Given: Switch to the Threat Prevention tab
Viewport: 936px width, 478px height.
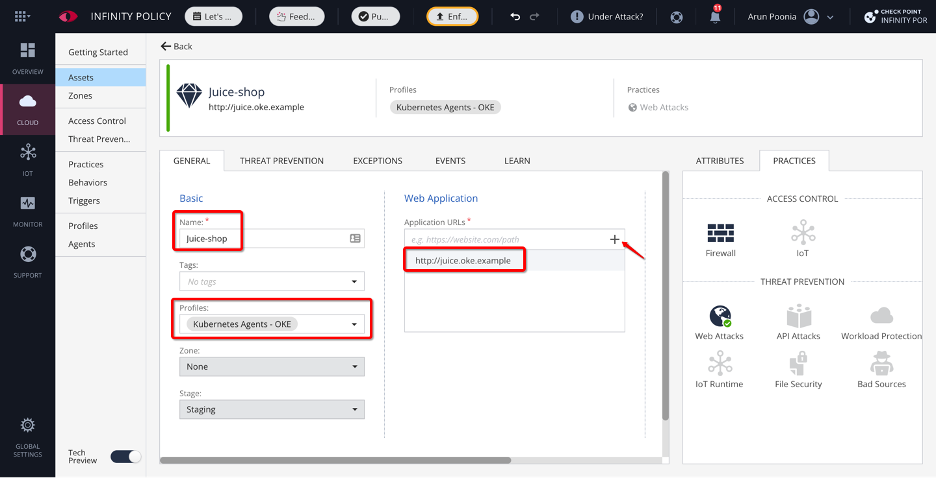Looking at the screenshot, I should click(282, 161).
